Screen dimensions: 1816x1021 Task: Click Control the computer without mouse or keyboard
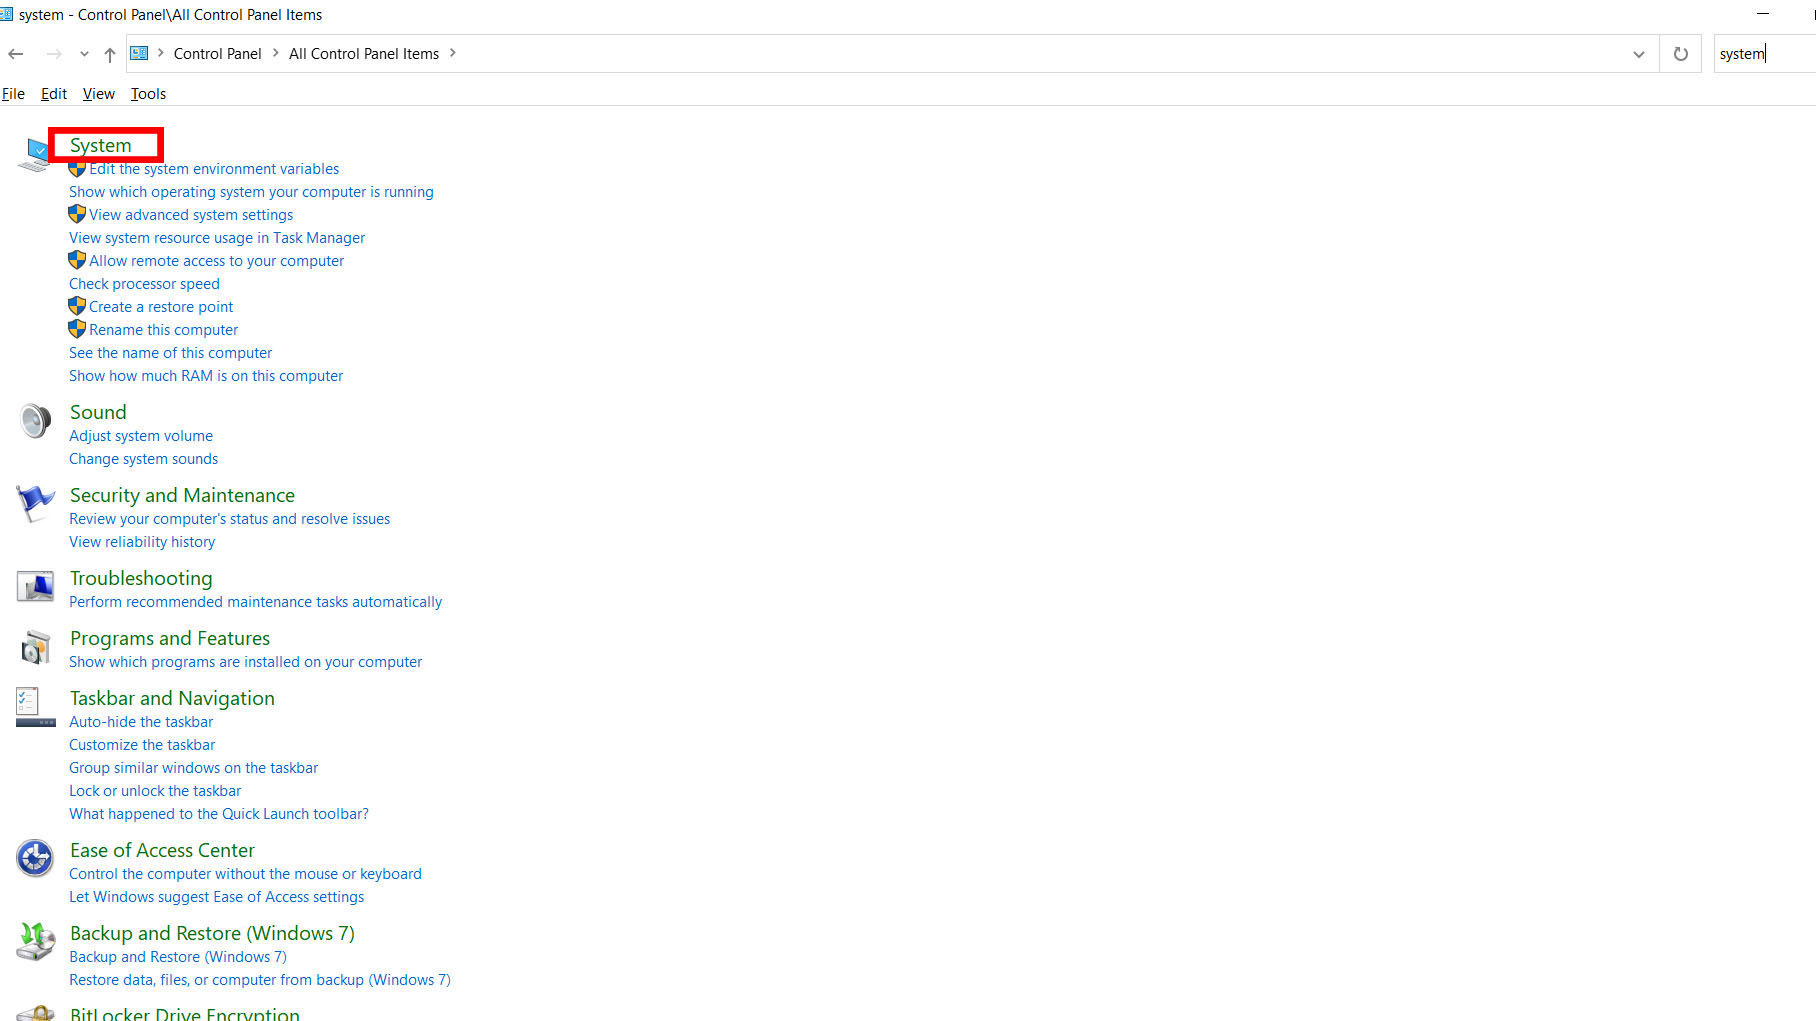(245, 874)
